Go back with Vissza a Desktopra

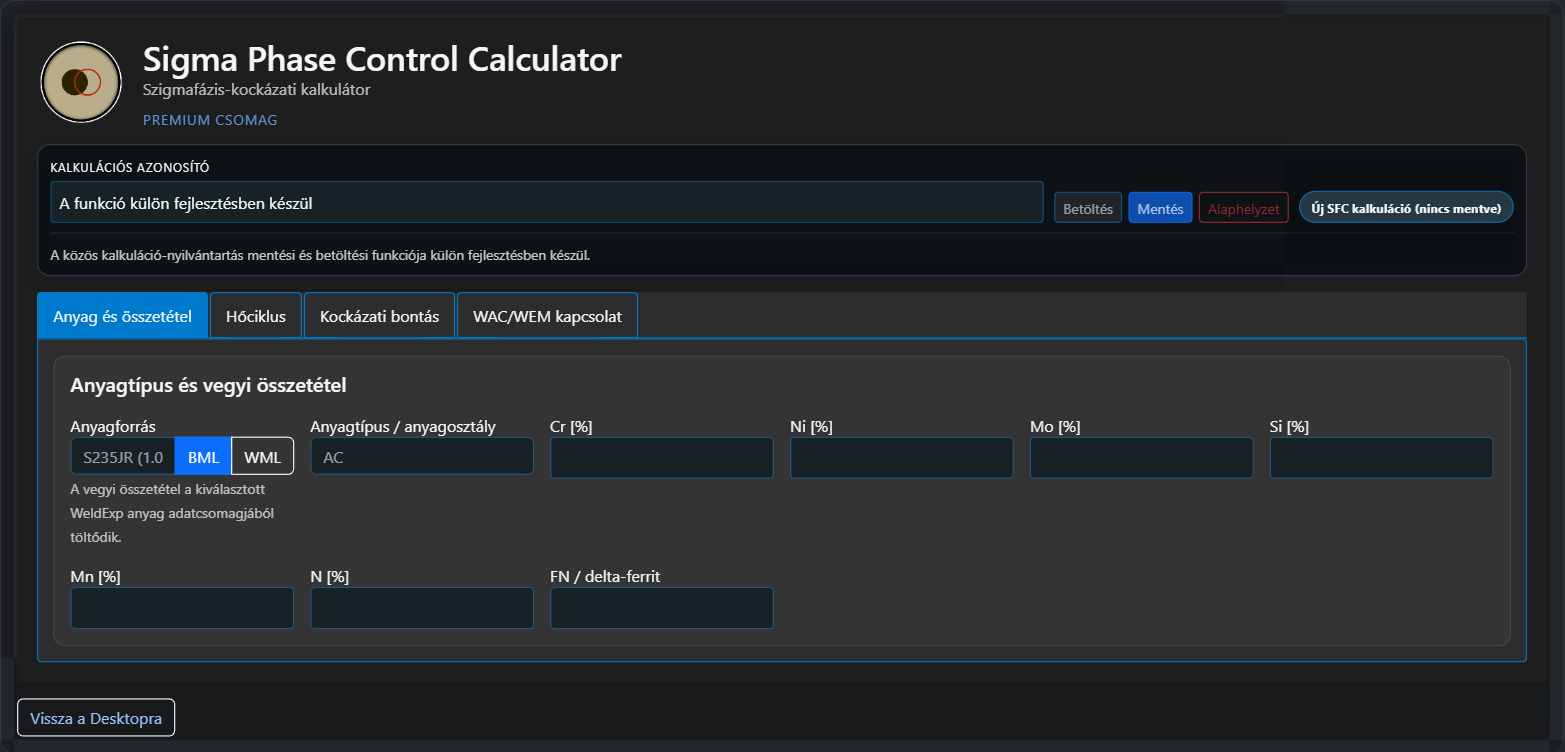96,718
